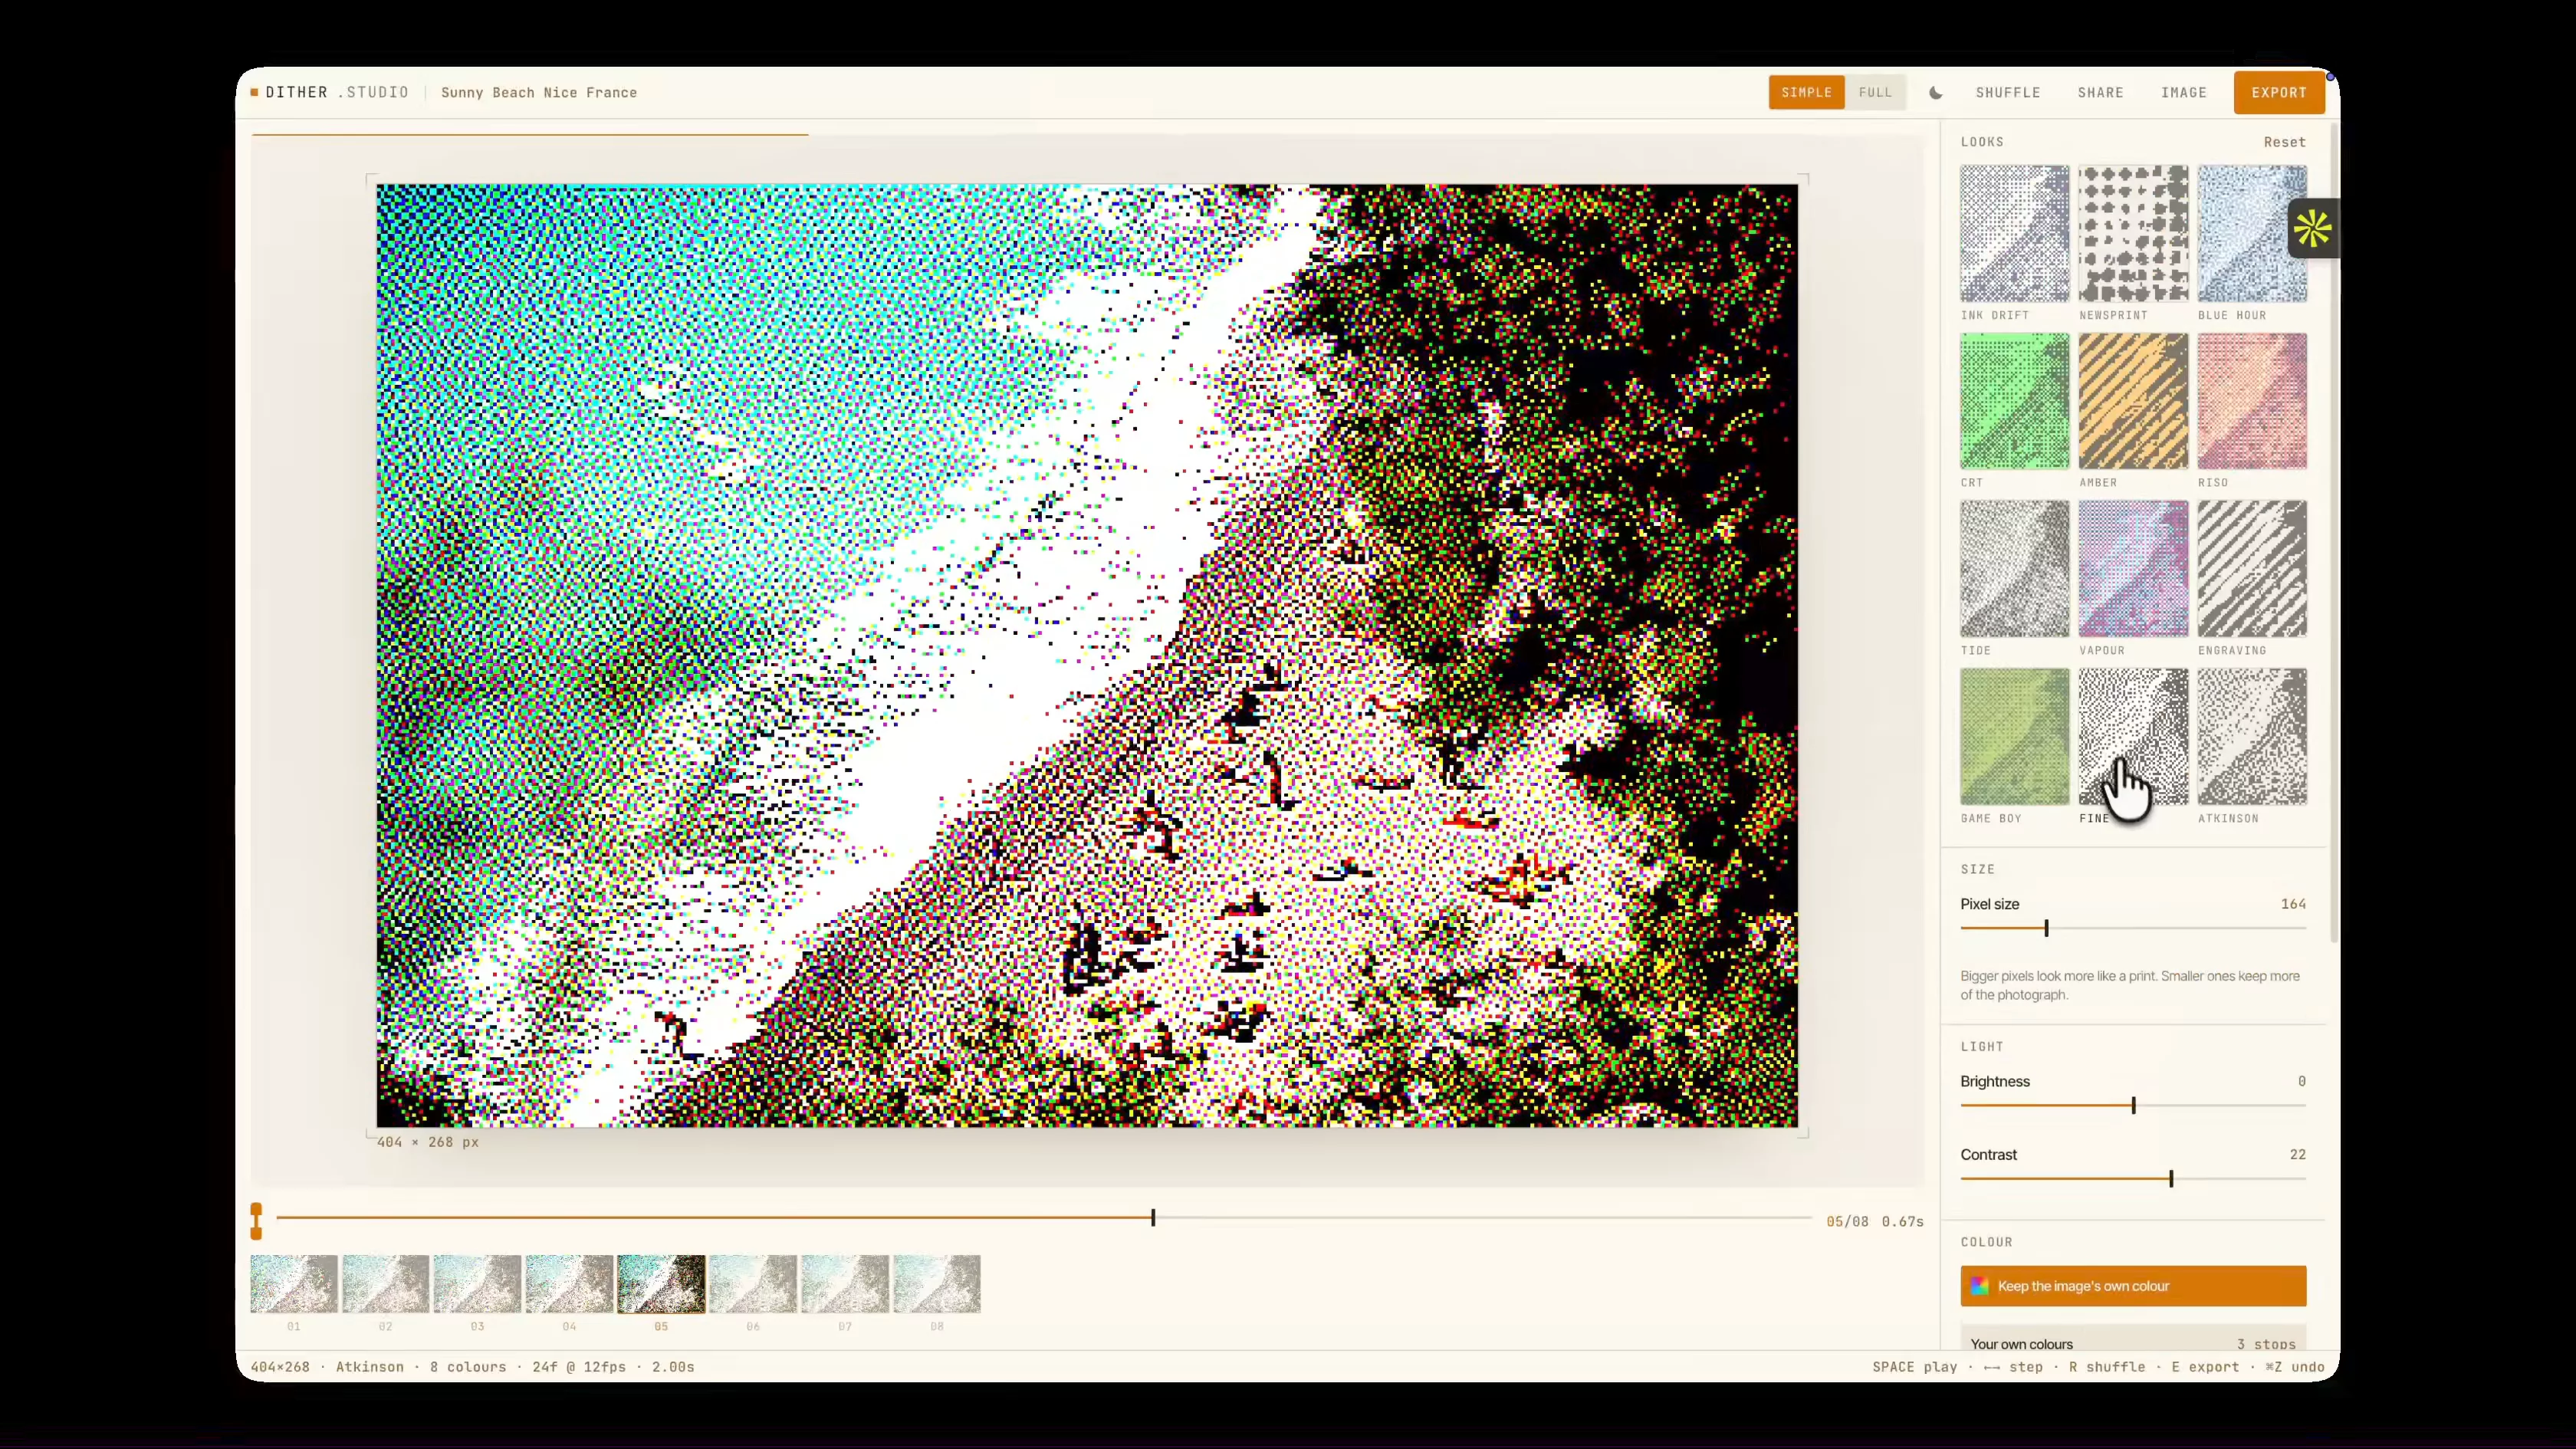The width and height of the screenshot is (2576, 1449).
Task: Click the timeline scrubber track
Action: 1044,1218
